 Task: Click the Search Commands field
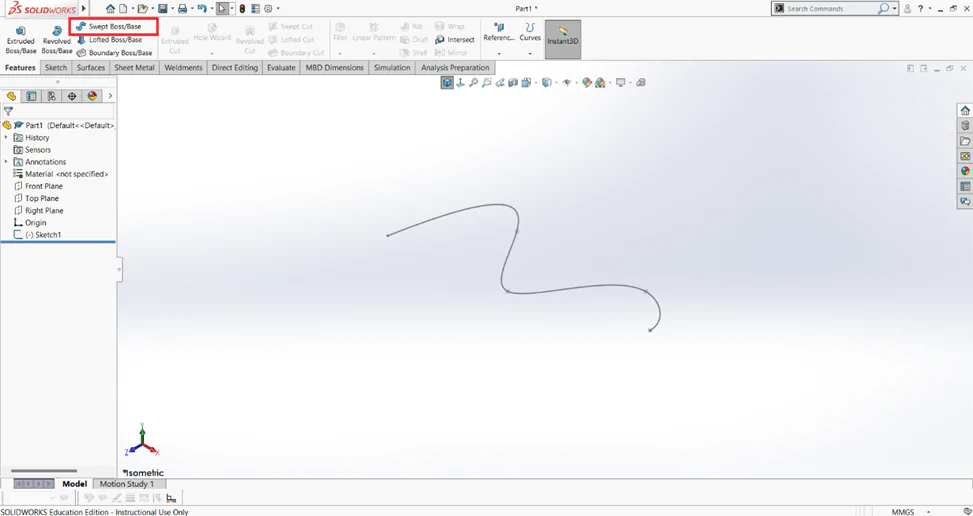pyautogui.click(x=830, y=9)
